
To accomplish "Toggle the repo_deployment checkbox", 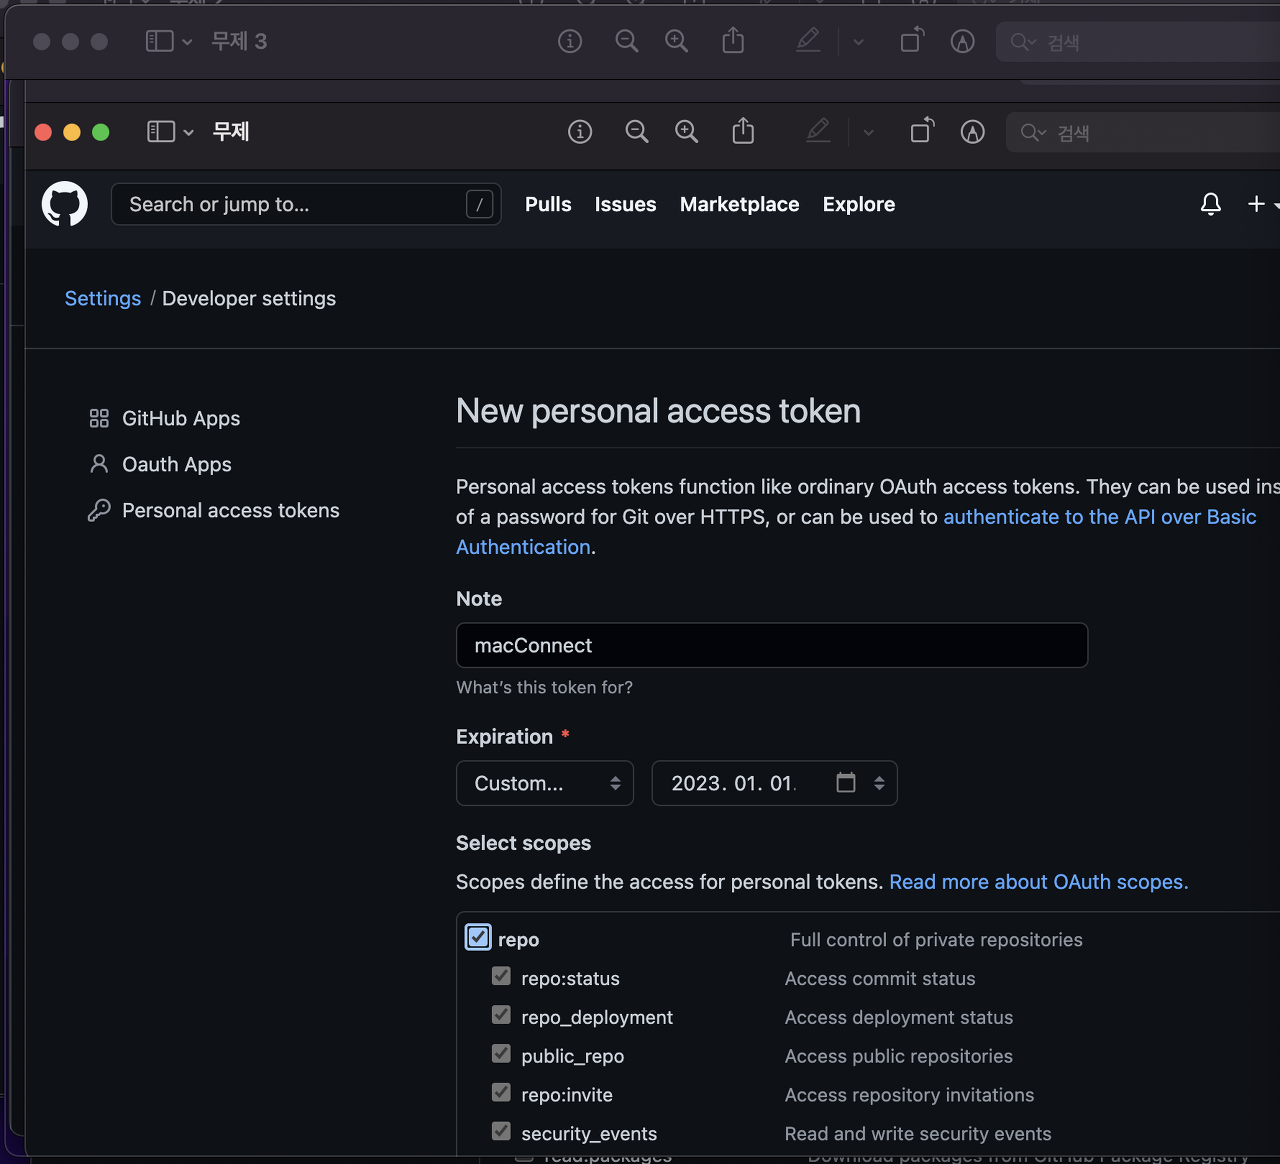I will [x=502, y=1015].
